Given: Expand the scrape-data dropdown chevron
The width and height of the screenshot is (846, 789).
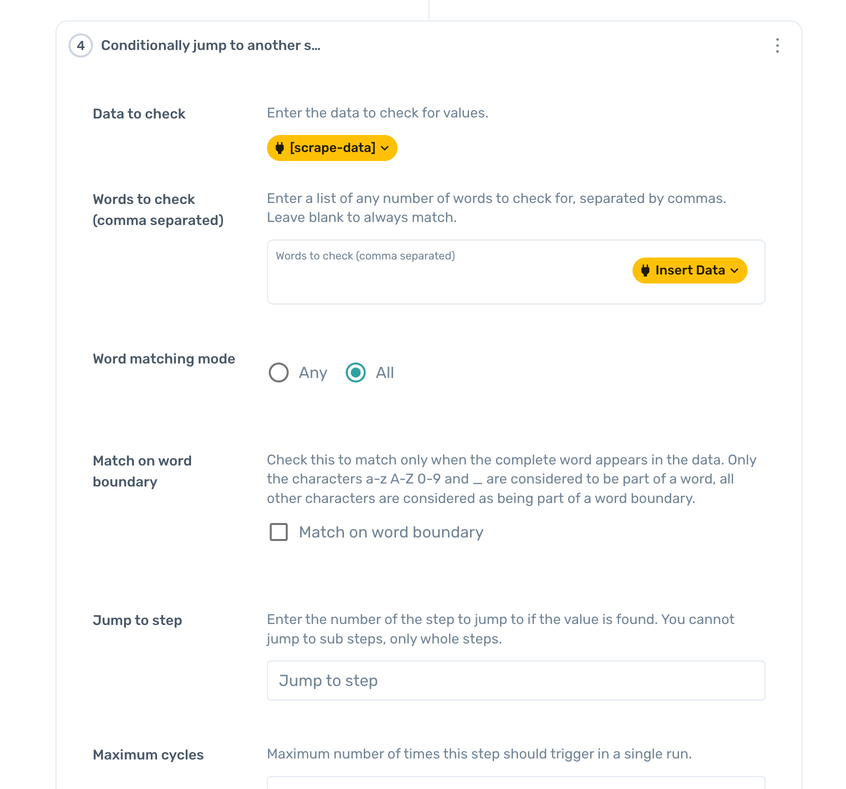Looking at the screenshot, I should click(x=385, y=148).
